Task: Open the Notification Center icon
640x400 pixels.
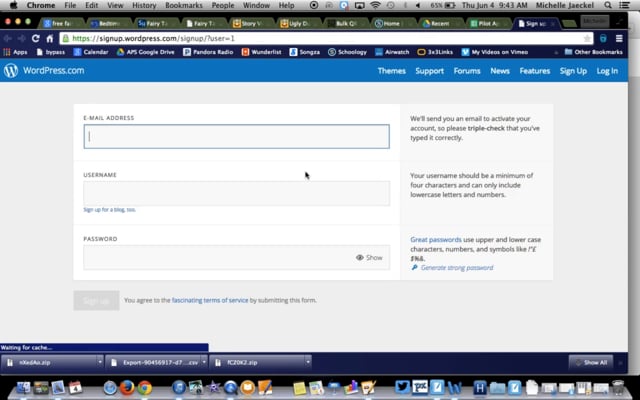Action: tap(624, 5)
